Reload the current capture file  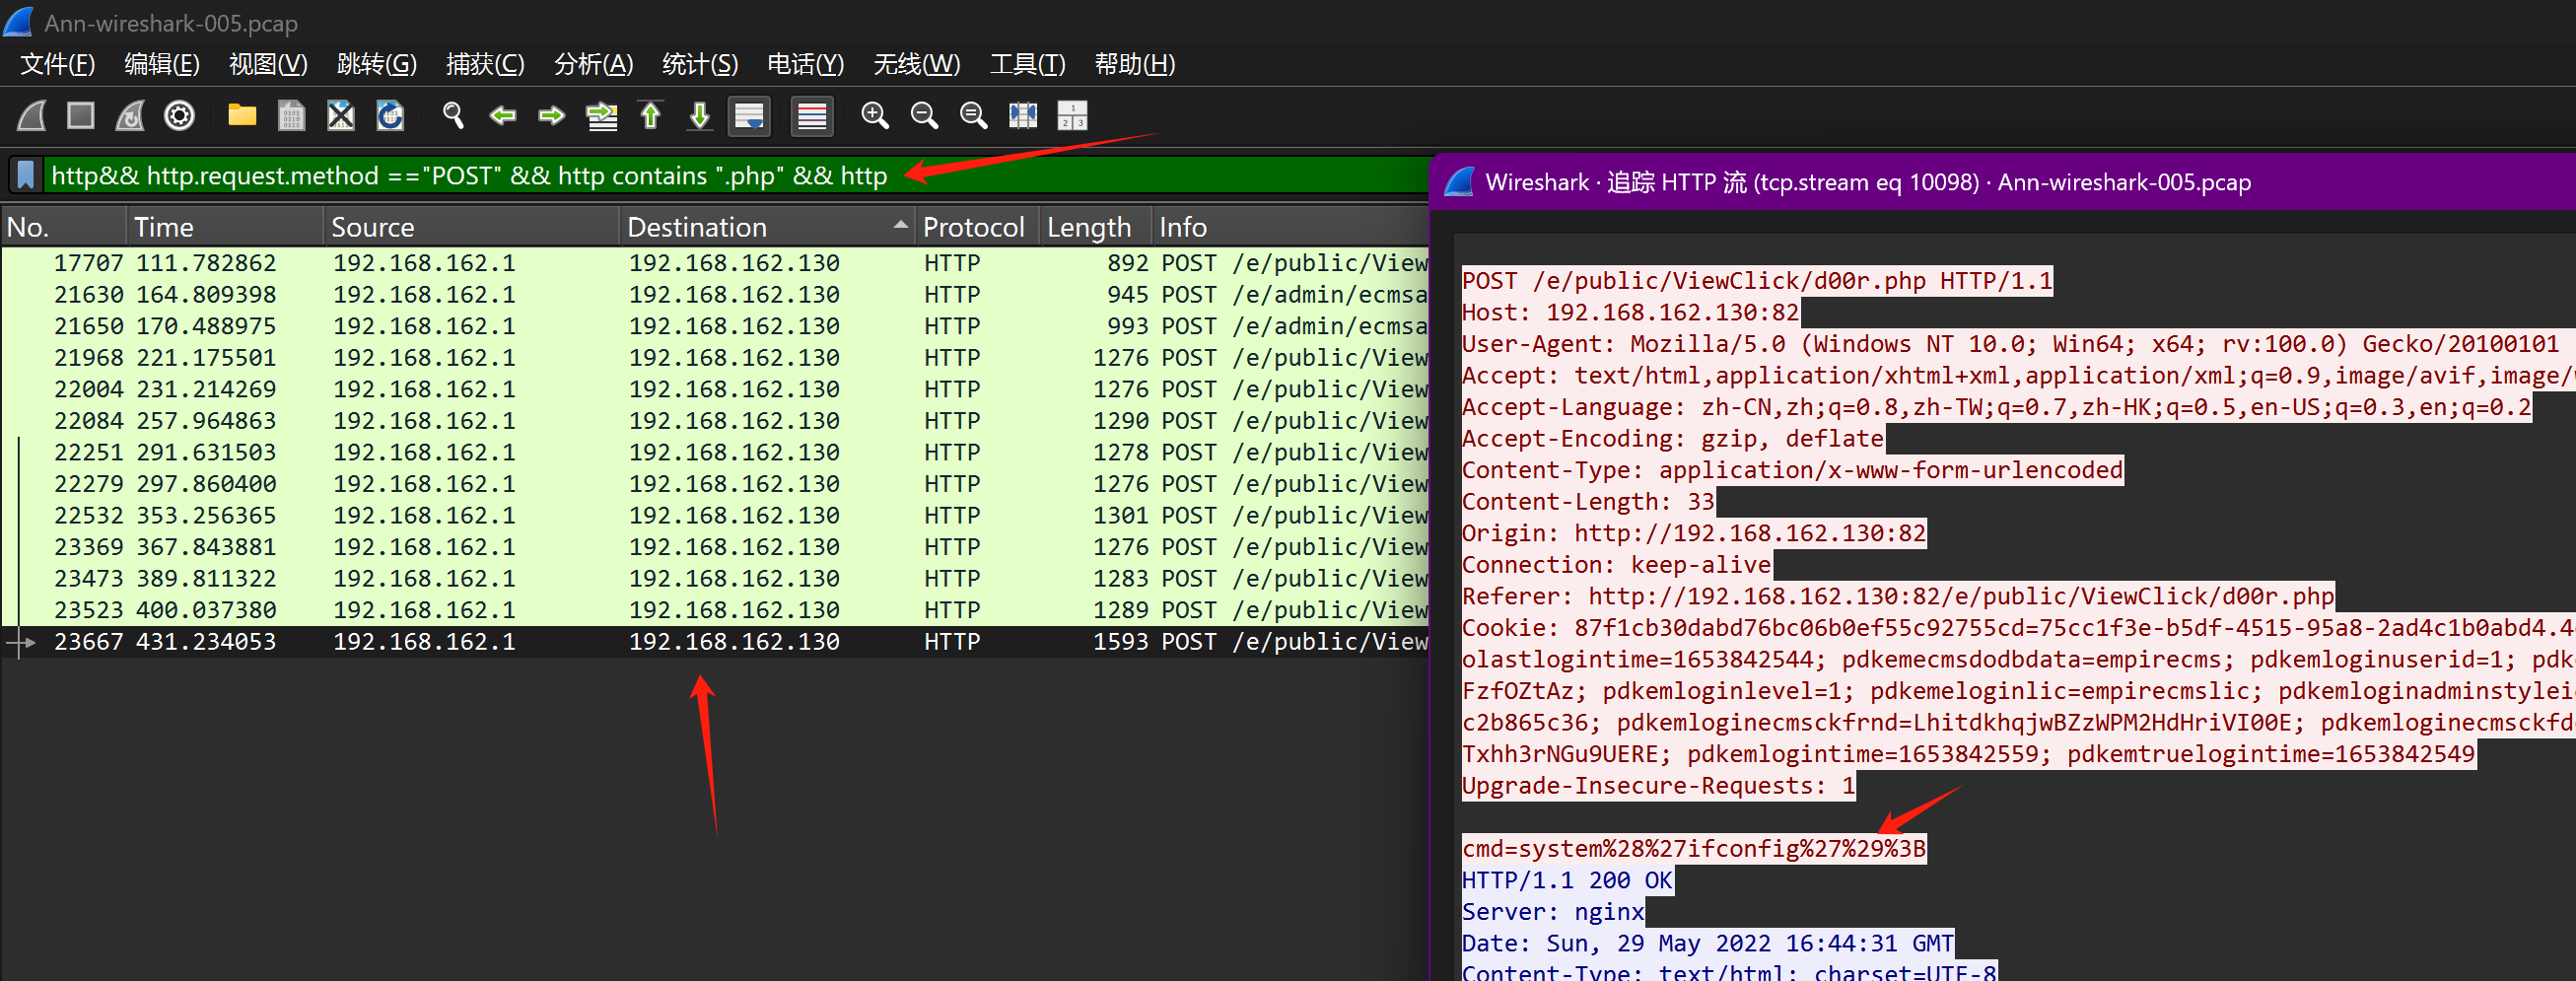390,116
